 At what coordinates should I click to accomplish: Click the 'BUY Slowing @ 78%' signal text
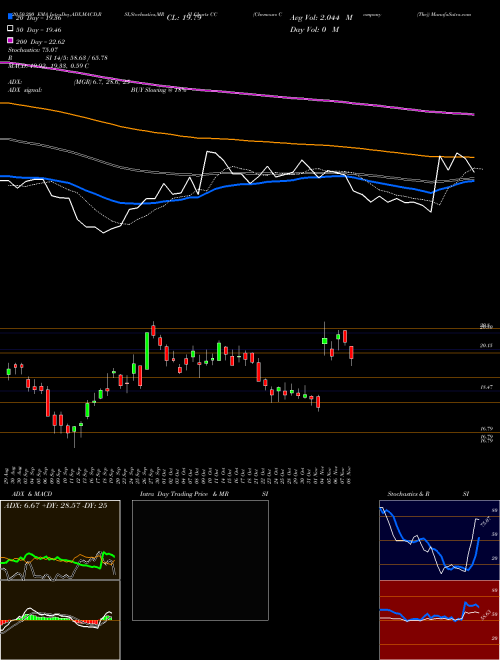point(158,90)
